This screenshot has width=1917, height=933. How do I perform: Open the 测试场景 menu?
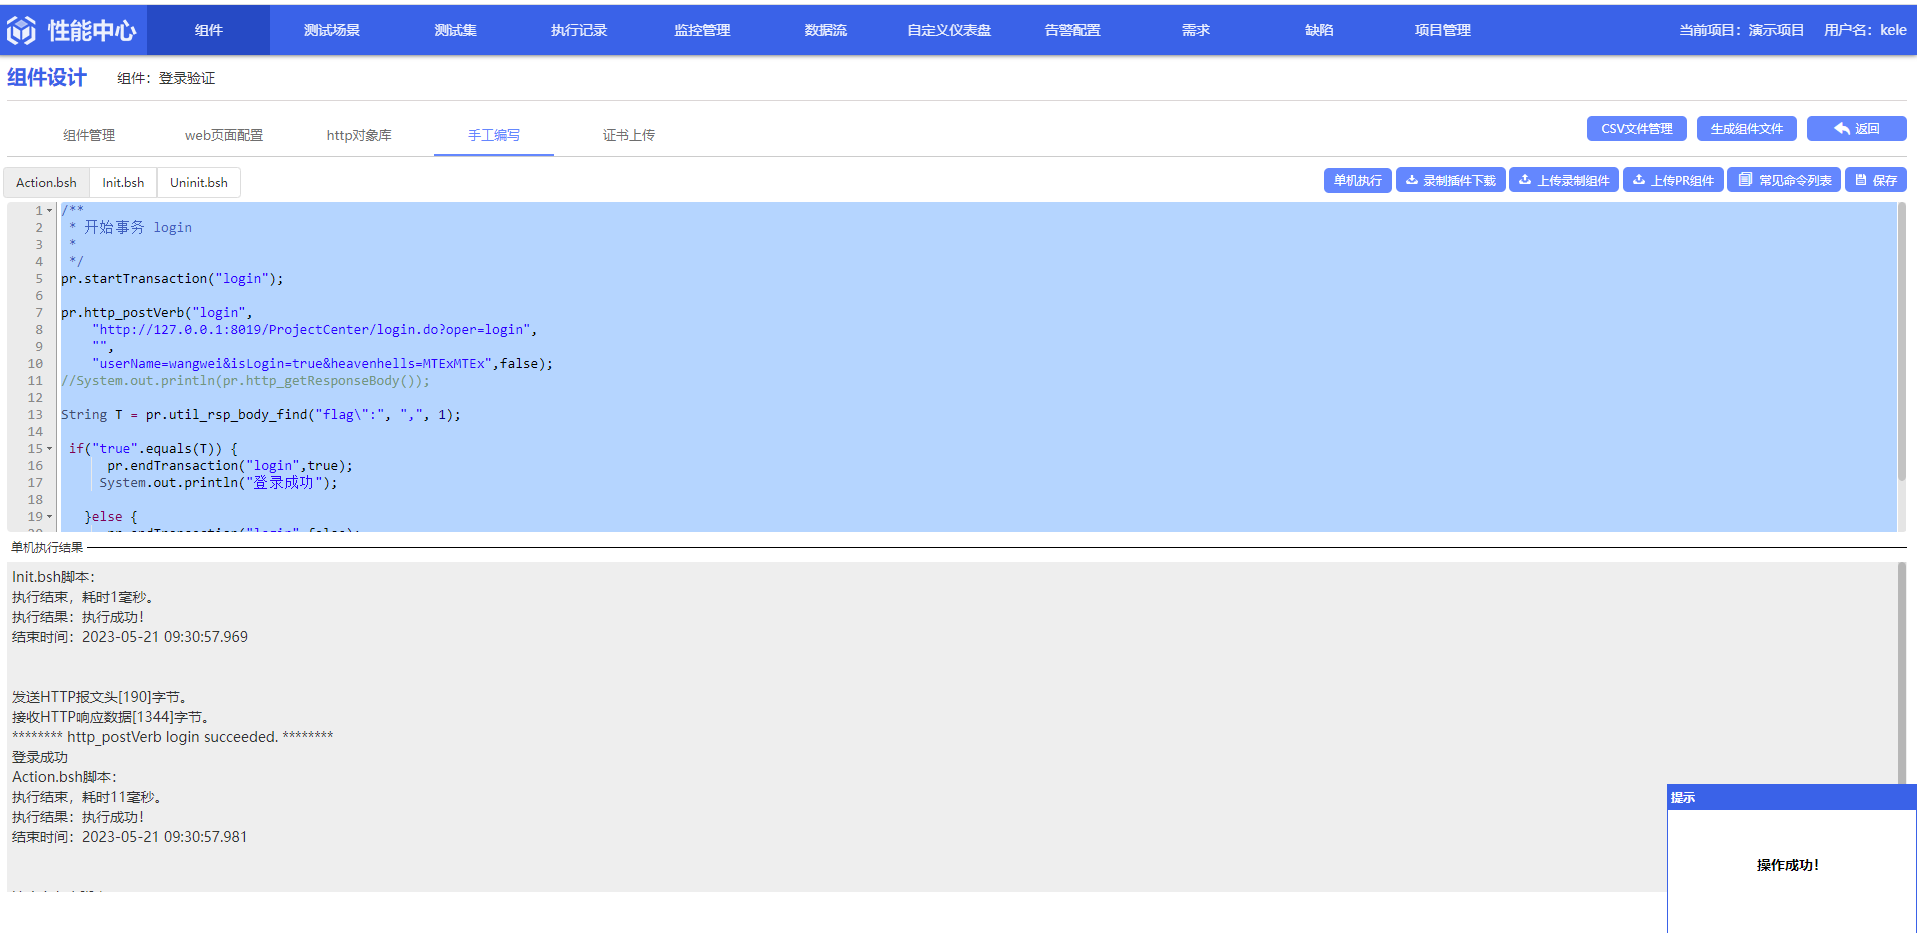pos(332,30)
